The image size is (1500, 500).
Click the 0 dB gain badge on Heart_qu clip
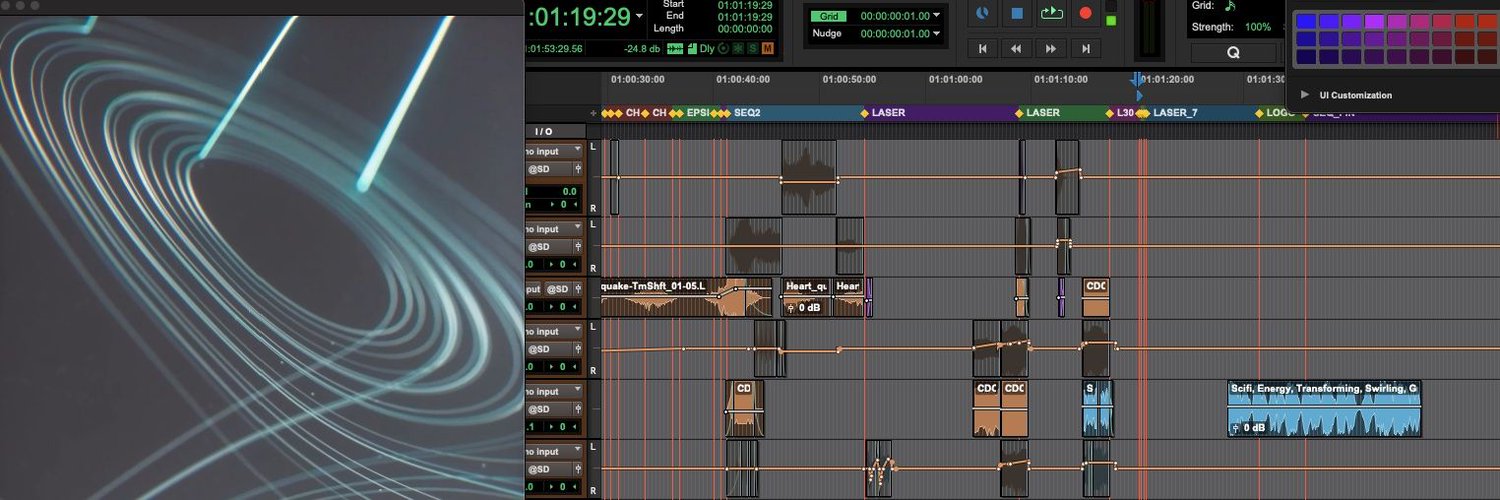click(x=804, y=308)
